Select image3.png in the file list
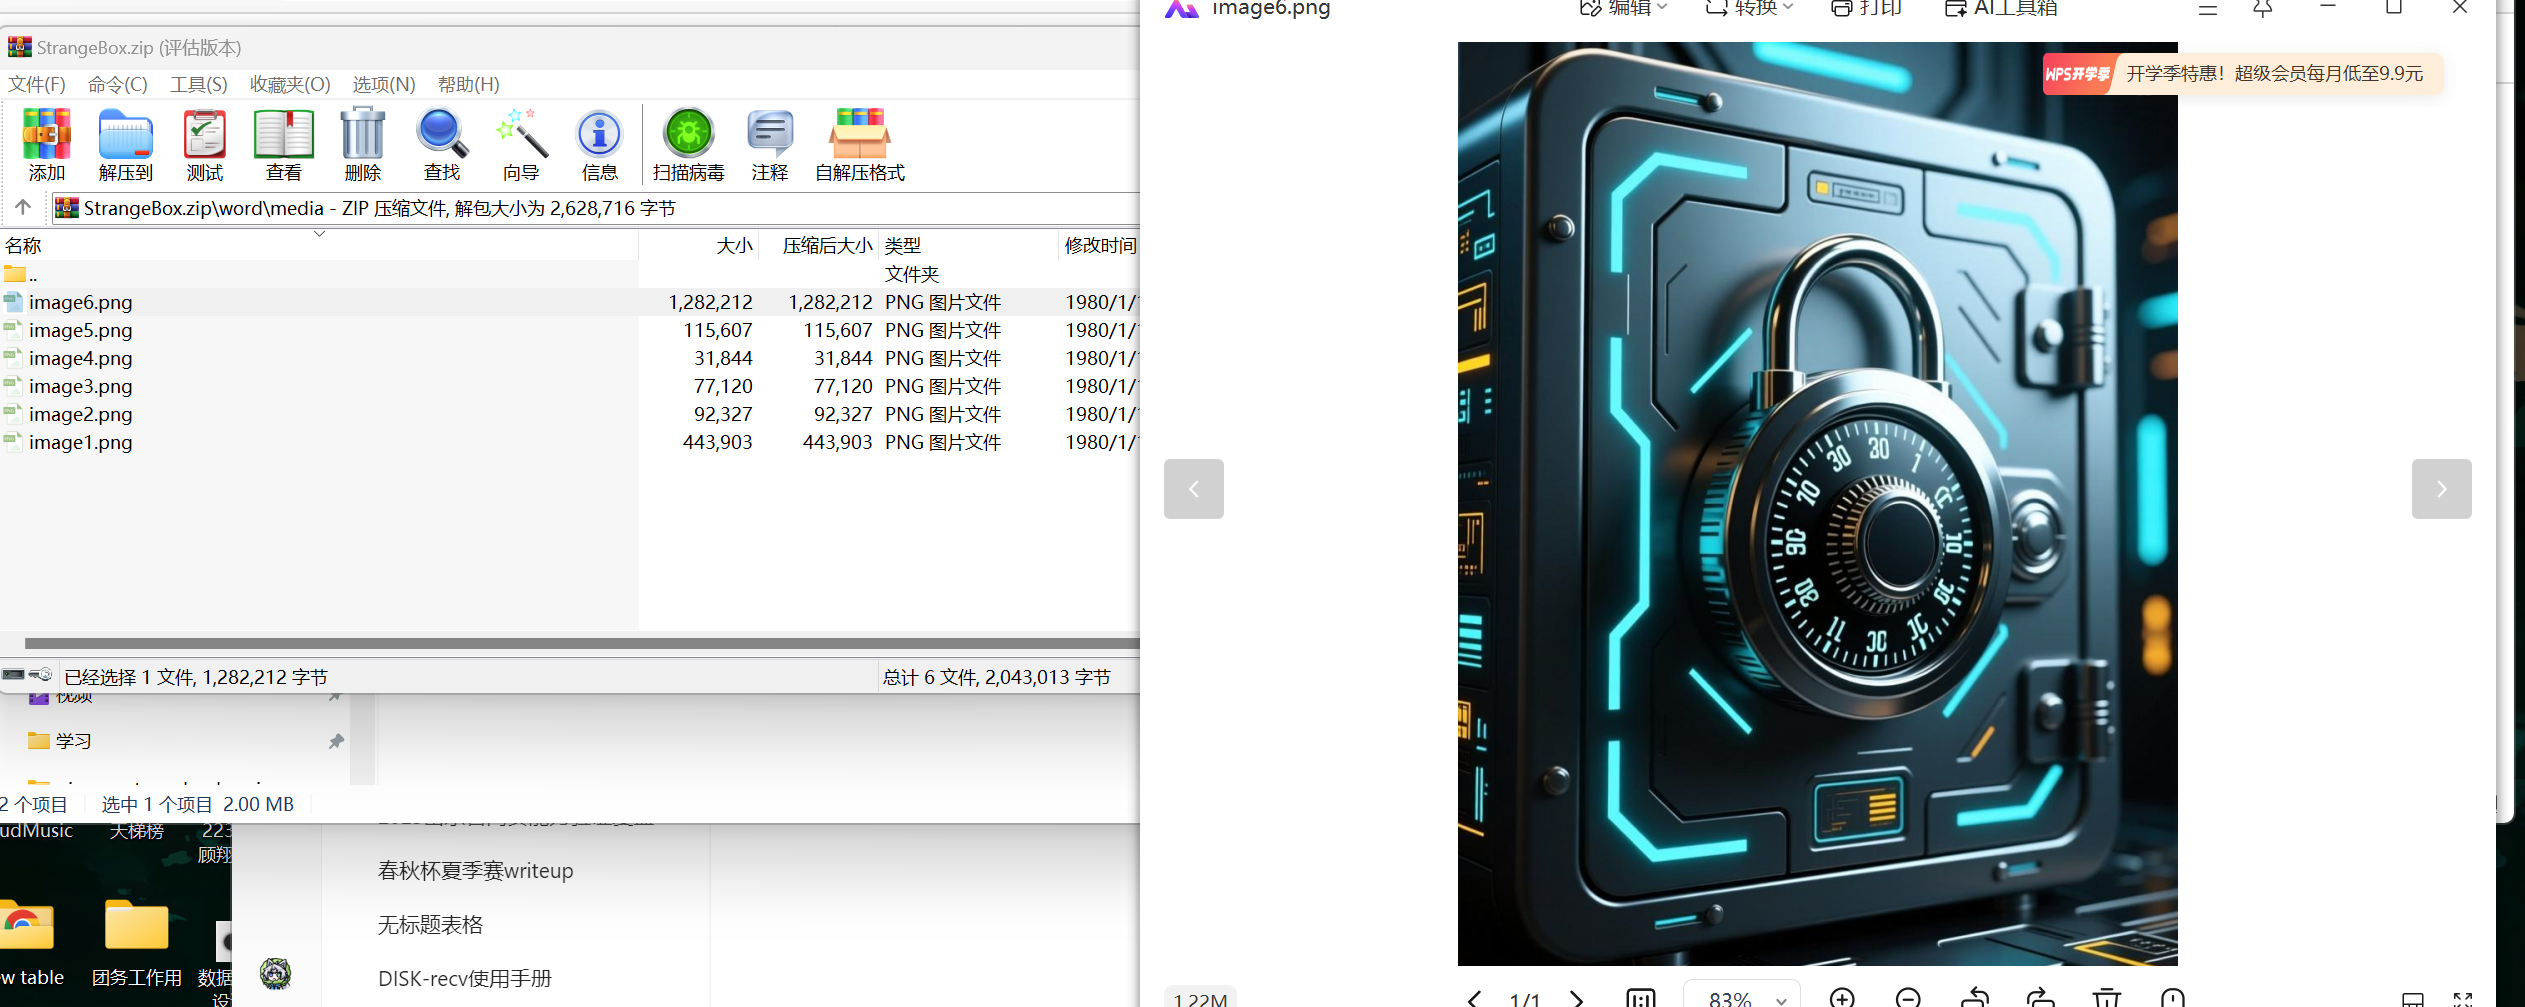2525x1007 pixels. coord(80,386)
